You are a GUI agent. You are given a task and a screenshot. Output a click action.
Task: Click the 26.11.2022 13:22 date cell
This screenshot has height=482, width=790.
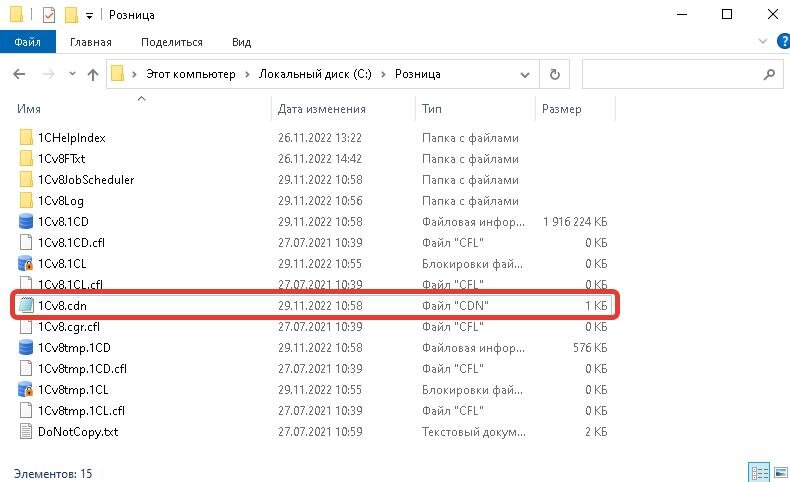[x=320, y=138]
